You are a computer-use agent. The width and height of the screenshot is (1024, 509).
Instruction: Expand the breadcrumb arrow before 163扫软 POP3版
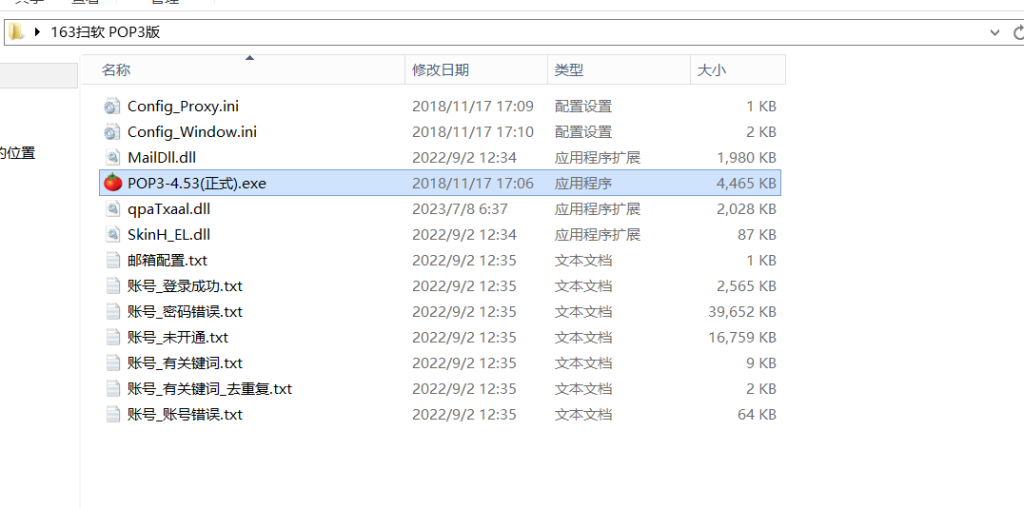(38, 32)
